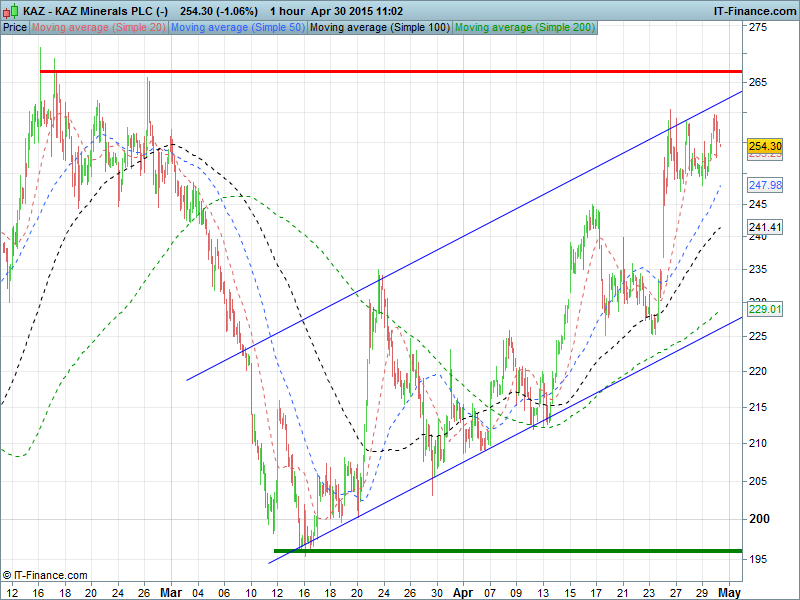800x600 pixels.
Task: Select the green horizontal support line
Action: coord(500,550)
